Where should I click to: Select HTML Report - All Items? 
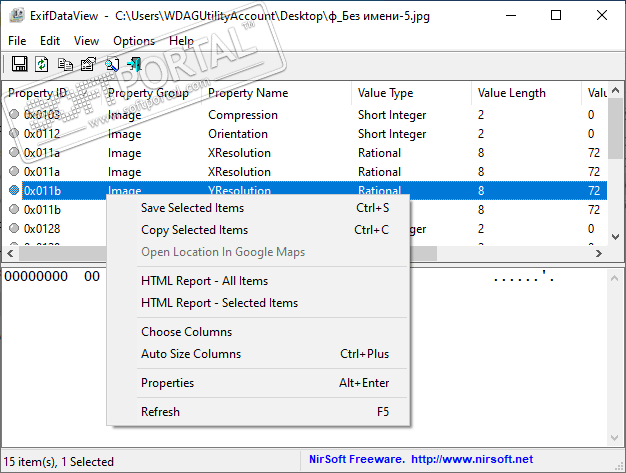pos(258,281)
